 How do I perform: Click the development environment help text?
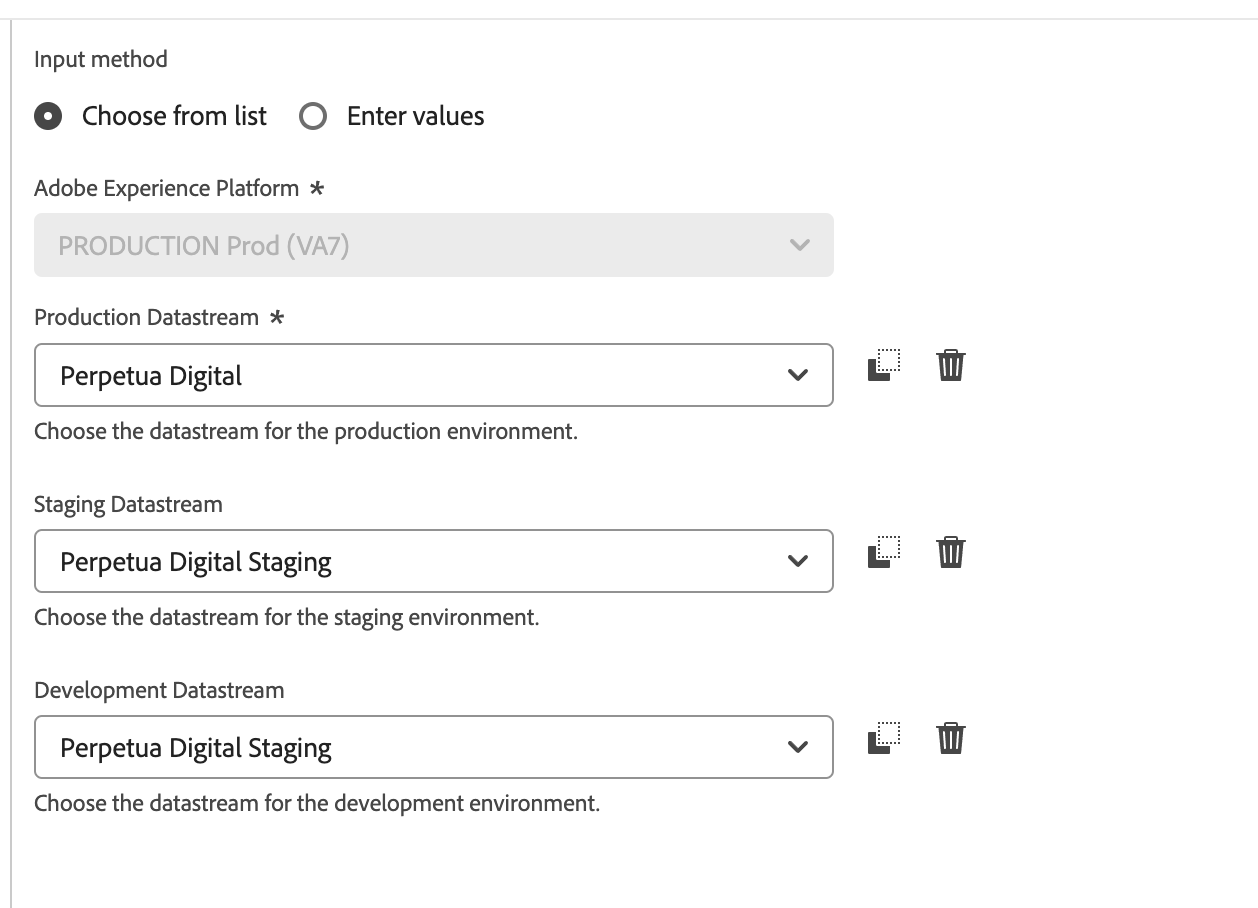tap(317, 804)
